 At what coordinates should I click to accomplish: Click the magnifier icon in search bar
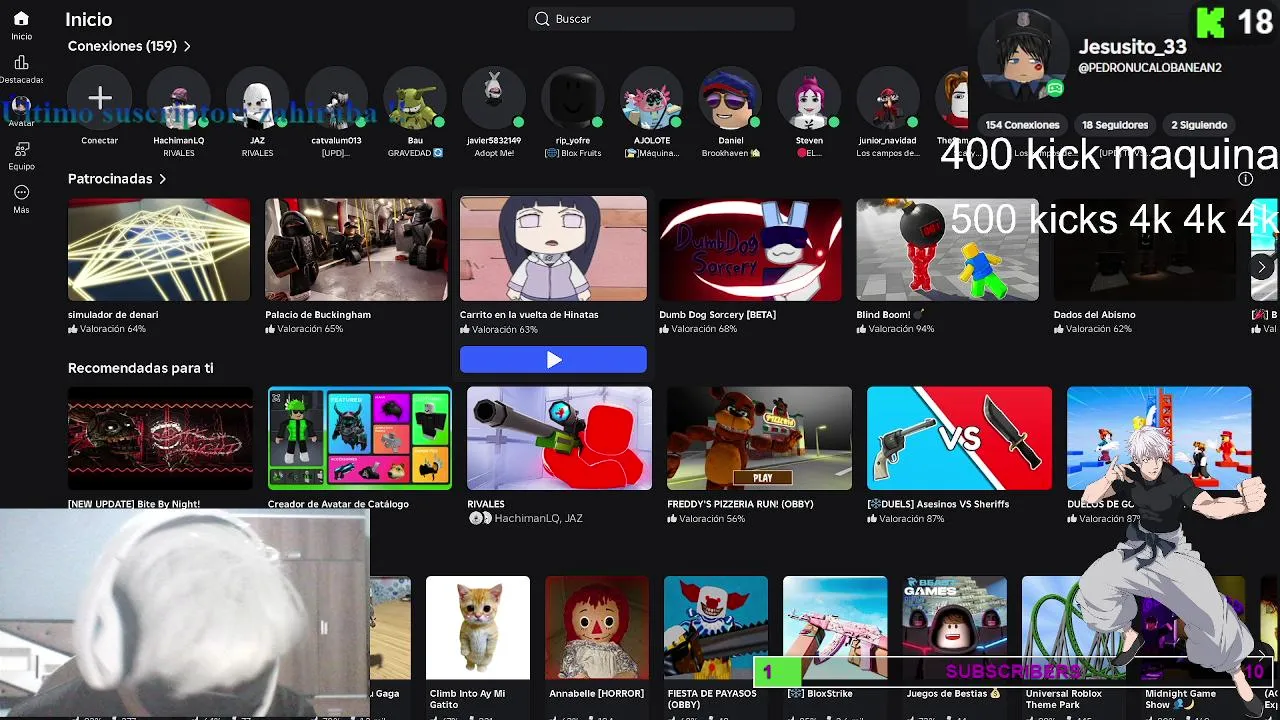(x=543, y=19)
